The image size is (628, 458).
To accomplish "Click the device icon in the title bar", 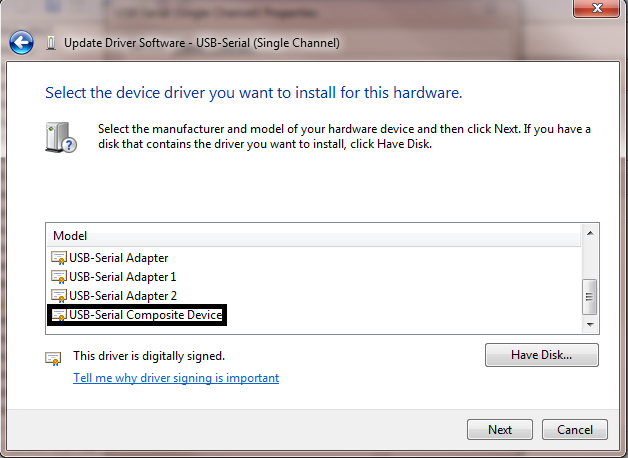I will click(51, 44).
